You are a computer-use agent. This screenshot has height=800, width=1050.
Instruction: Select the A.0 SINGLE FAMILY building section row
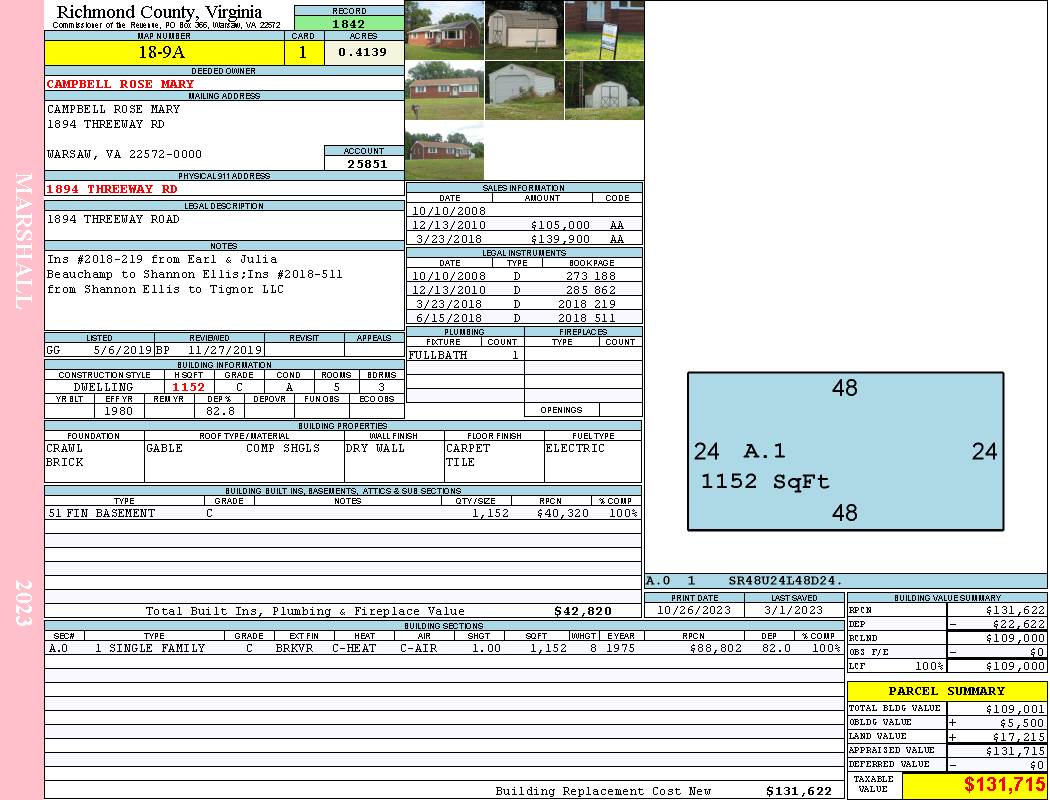(443, 648)
